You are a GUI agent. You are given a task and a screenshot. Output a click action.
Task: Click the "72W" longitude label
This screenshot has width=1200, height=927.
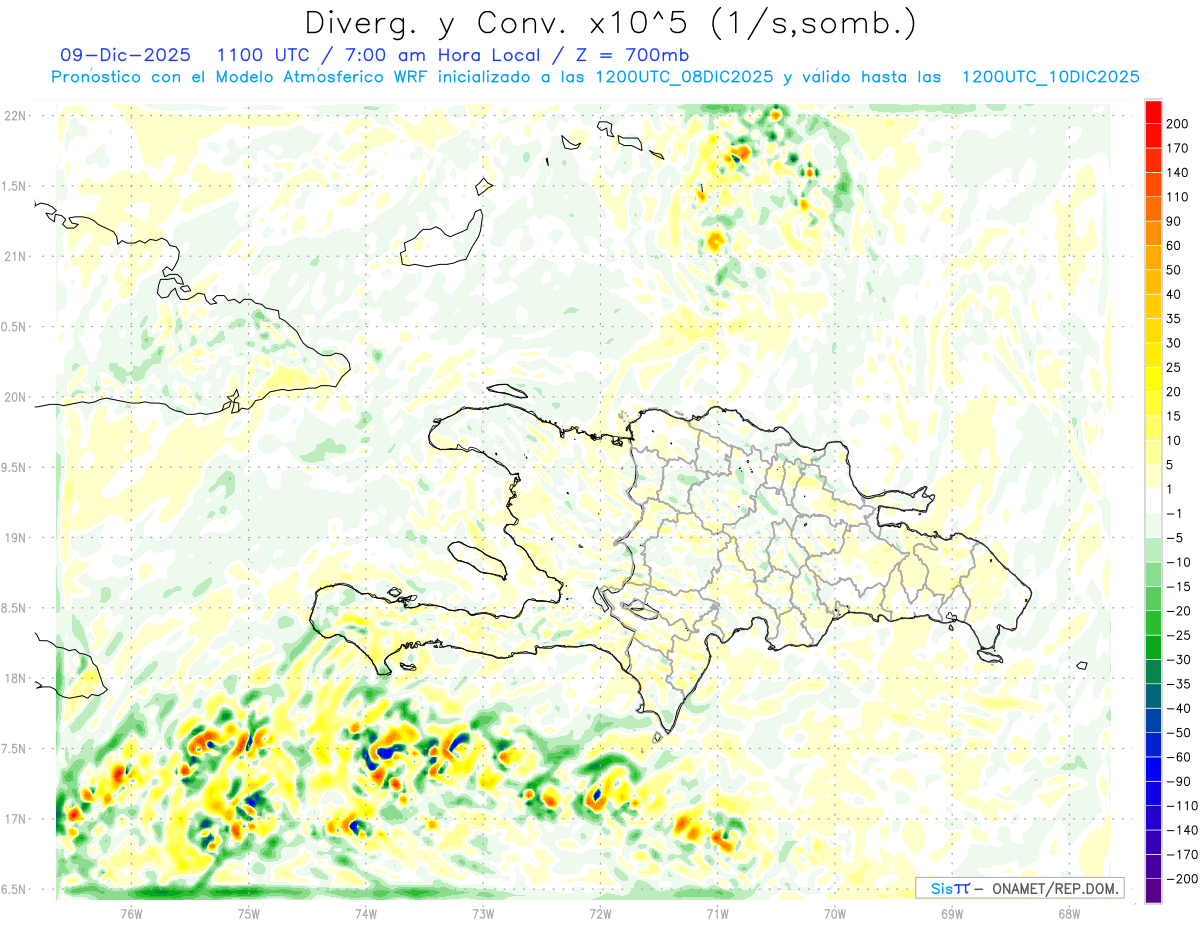coord(600,914)
